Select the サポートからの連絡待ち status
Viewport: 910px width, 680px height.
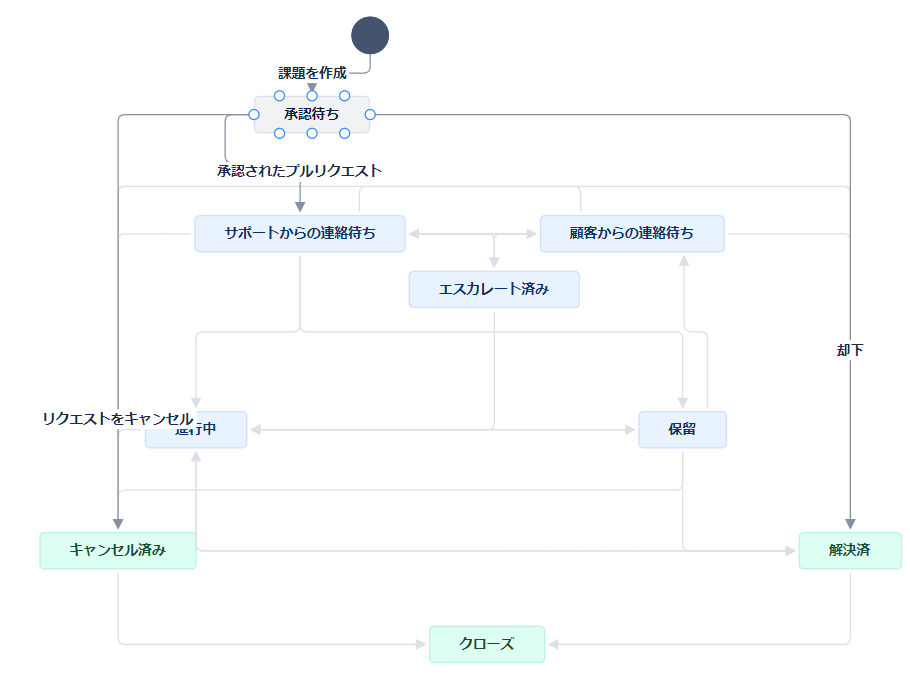(x=300, y=234)
